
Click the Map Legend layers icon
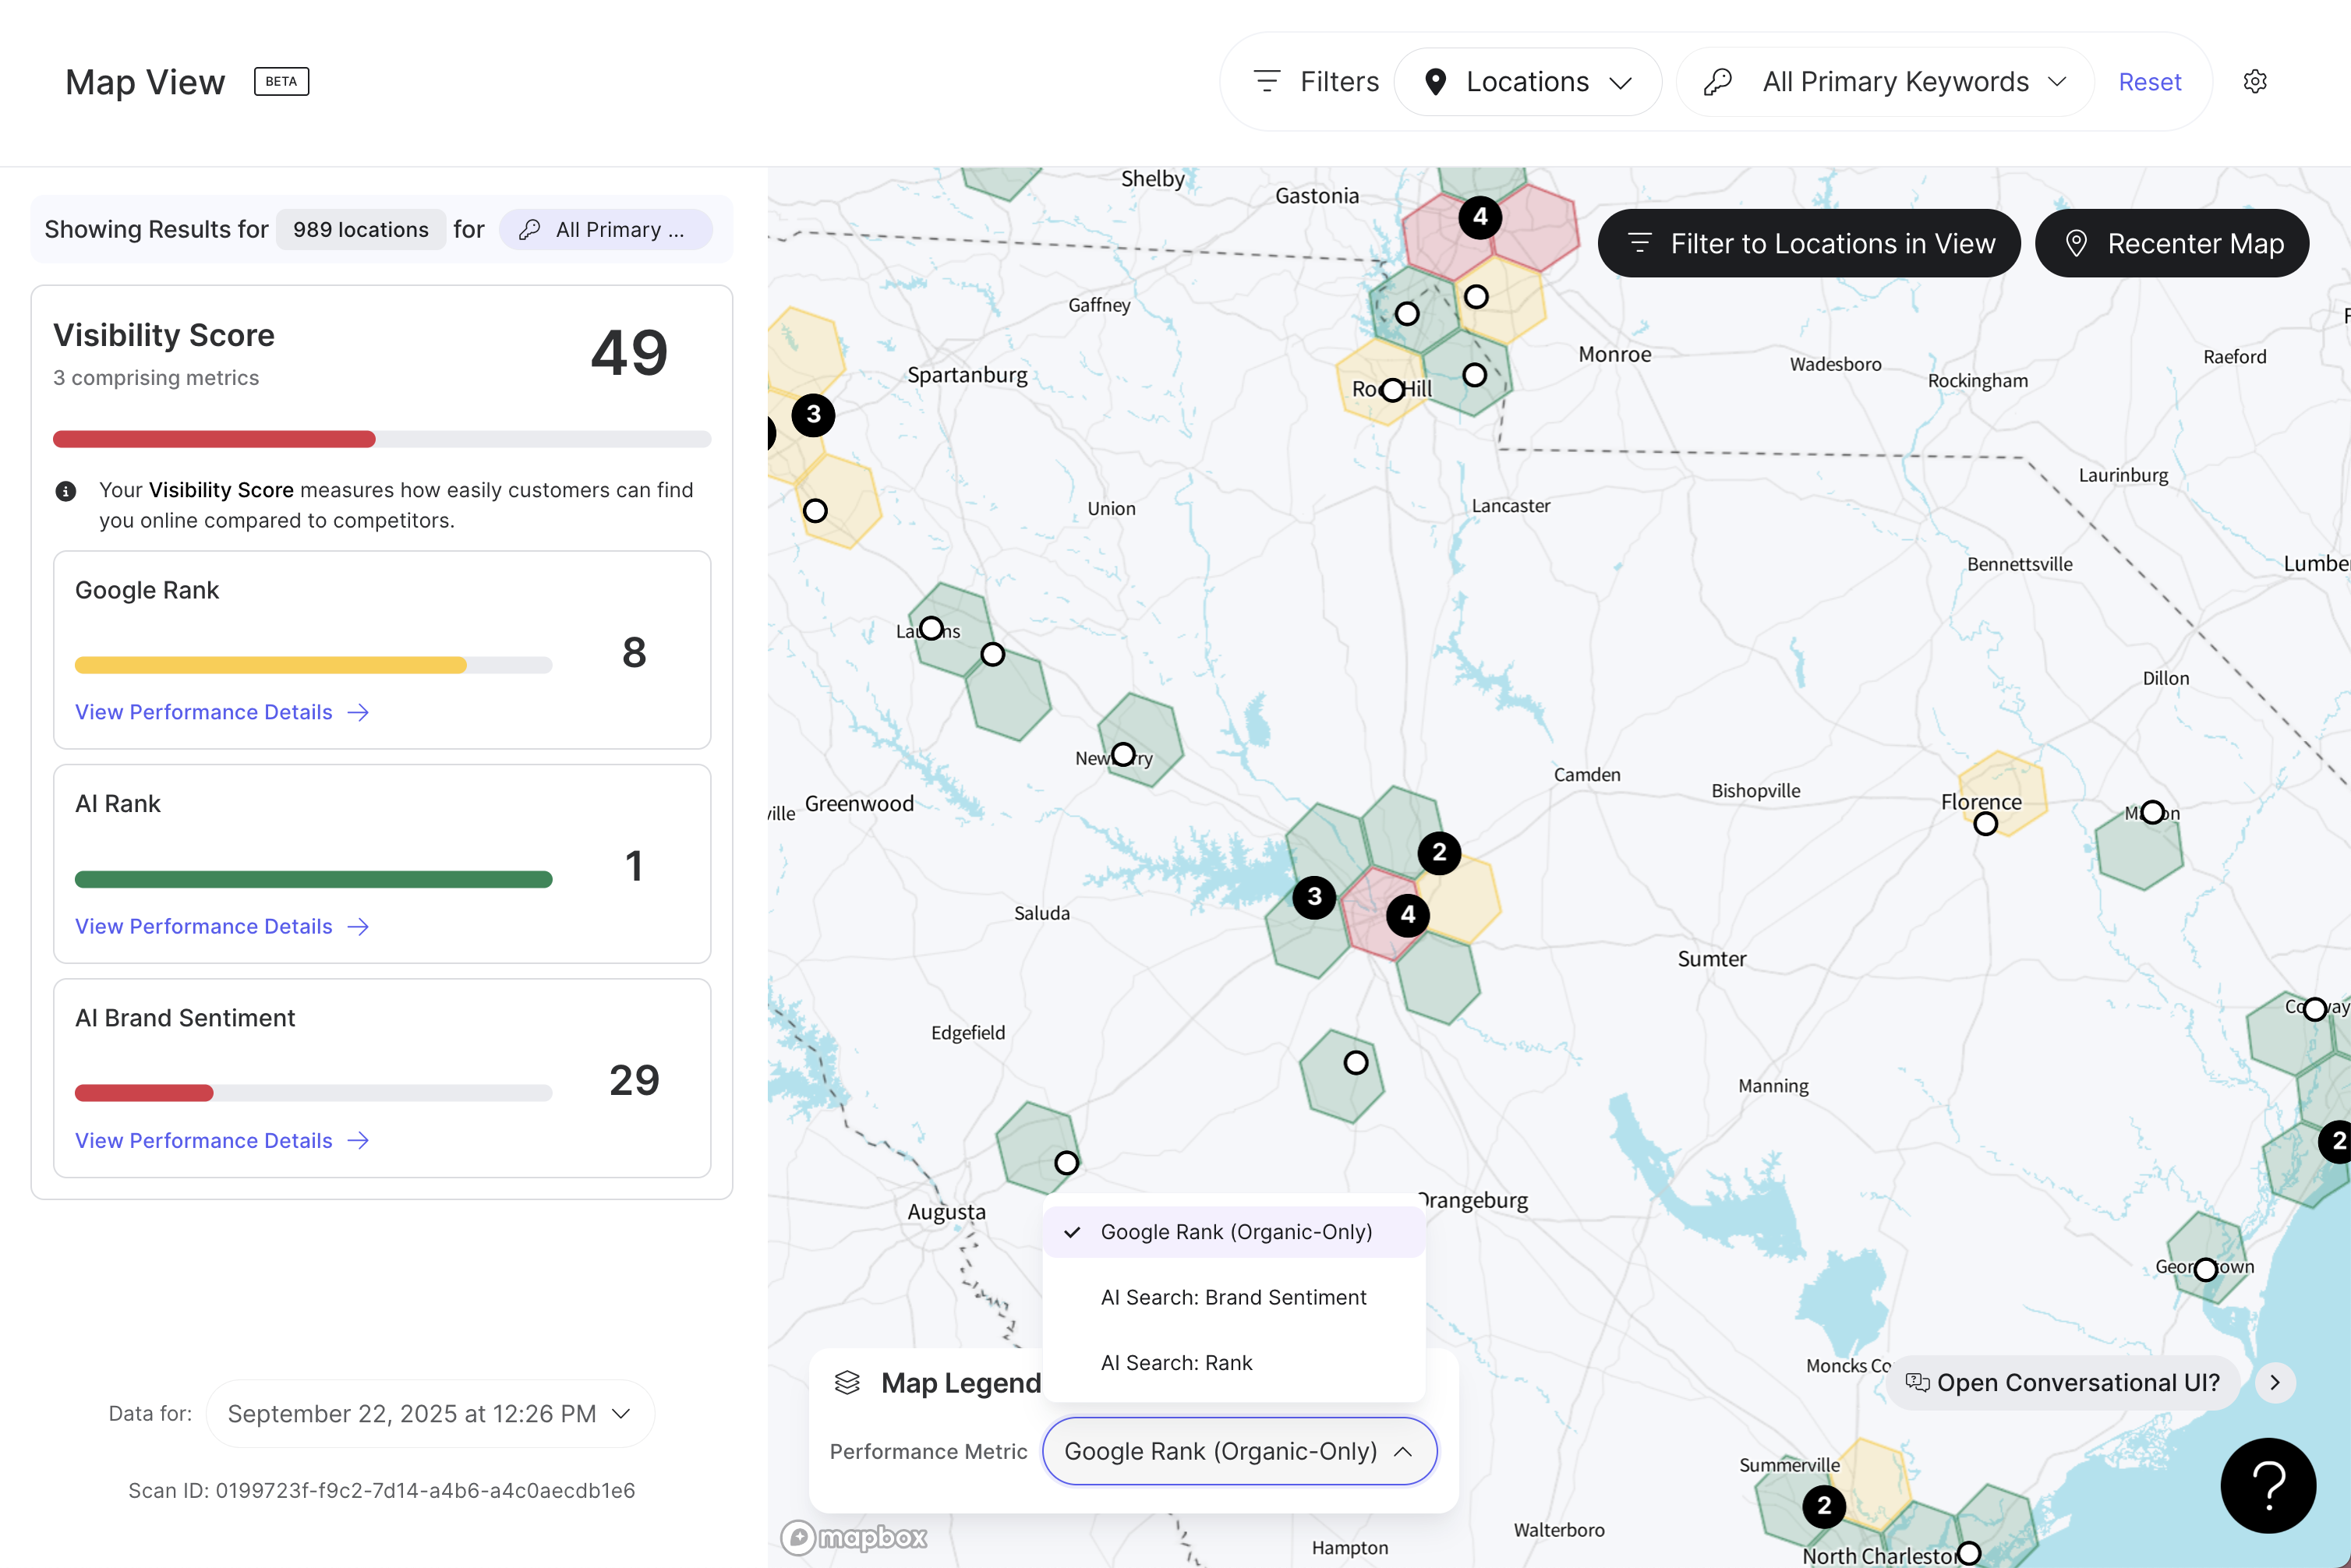pos(847,1382)
